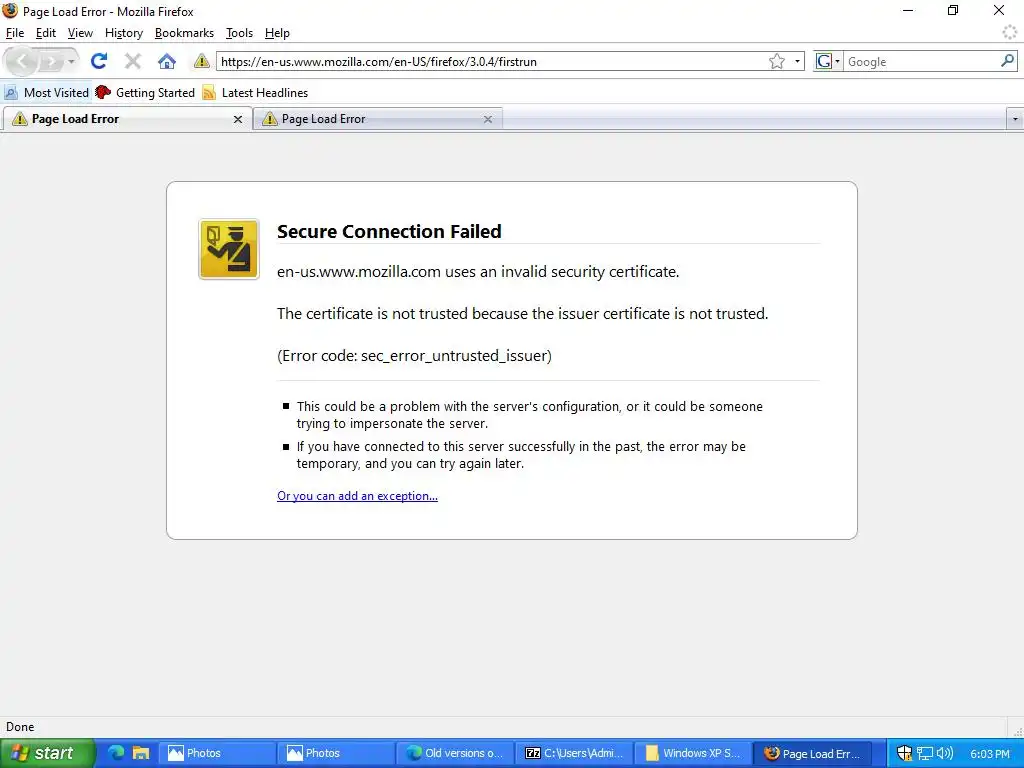Open the Latest Headlines feed bookmark
This screenshot has width=1024, height=768.
click(x=255, y=93)
